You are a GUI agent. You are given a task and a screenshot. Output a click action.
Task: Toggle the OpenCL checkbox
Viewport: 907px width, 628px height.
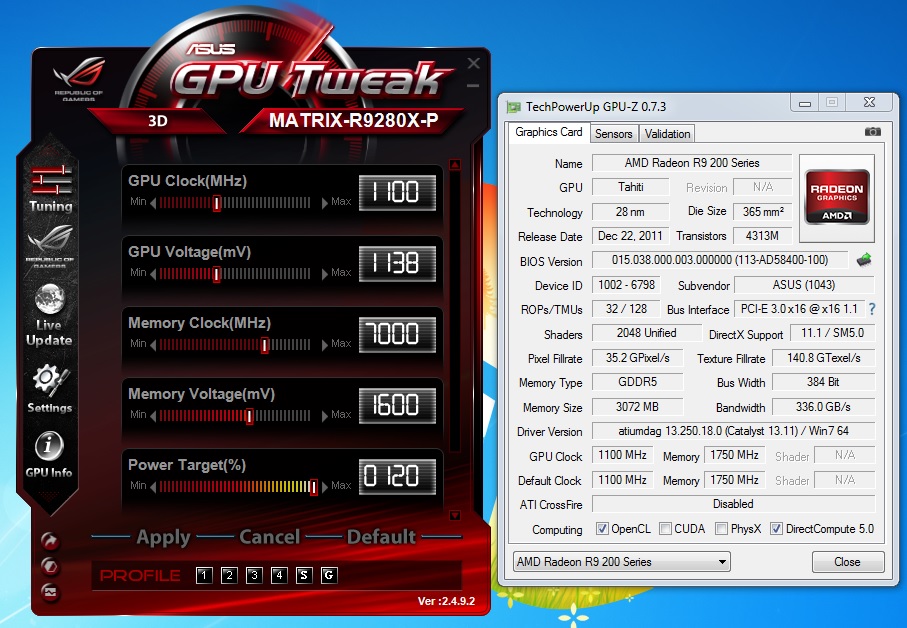tap(602, 529)
